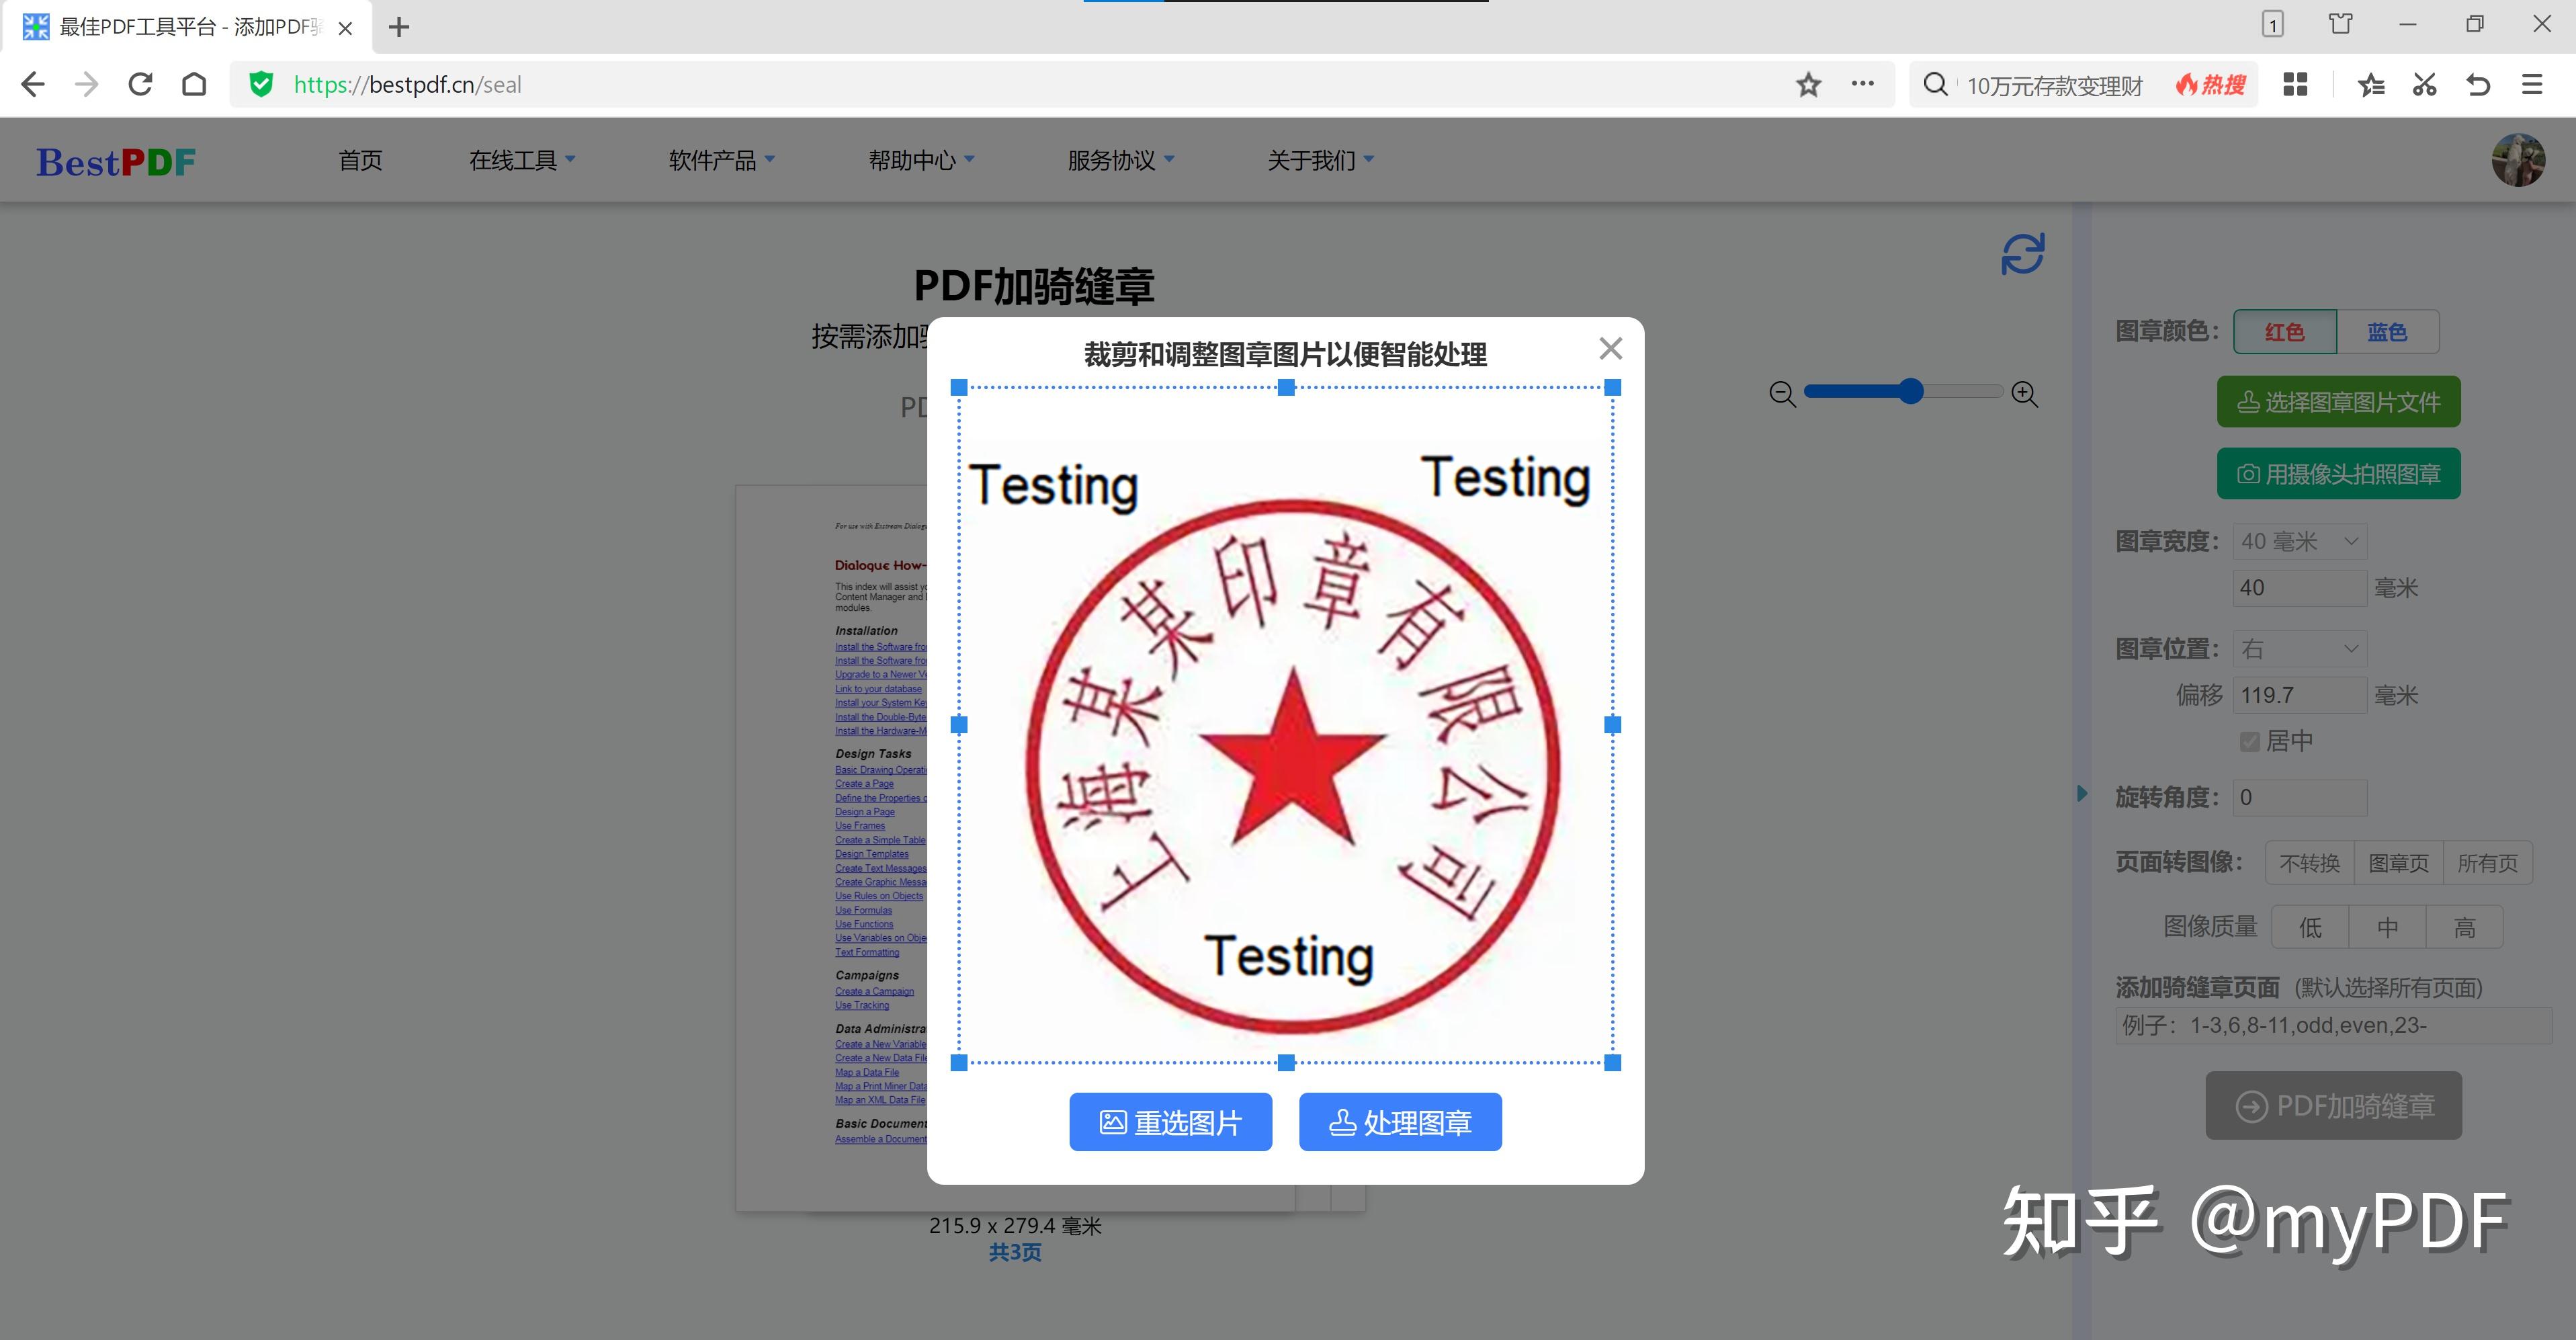Click the green security shield icon
Screen dimensions: 2576x1340
(261, 84)
